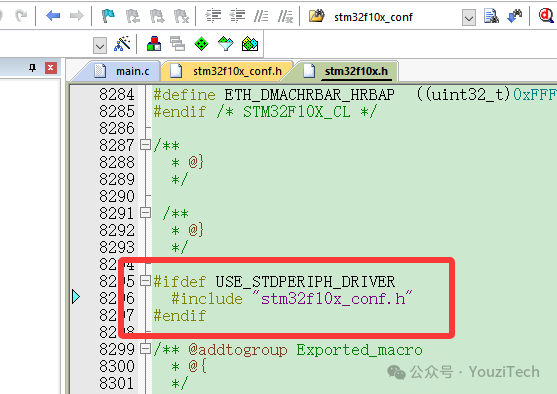
Task: Collapse the #ifdef block at line 8295
Action: tap(145, 281)
